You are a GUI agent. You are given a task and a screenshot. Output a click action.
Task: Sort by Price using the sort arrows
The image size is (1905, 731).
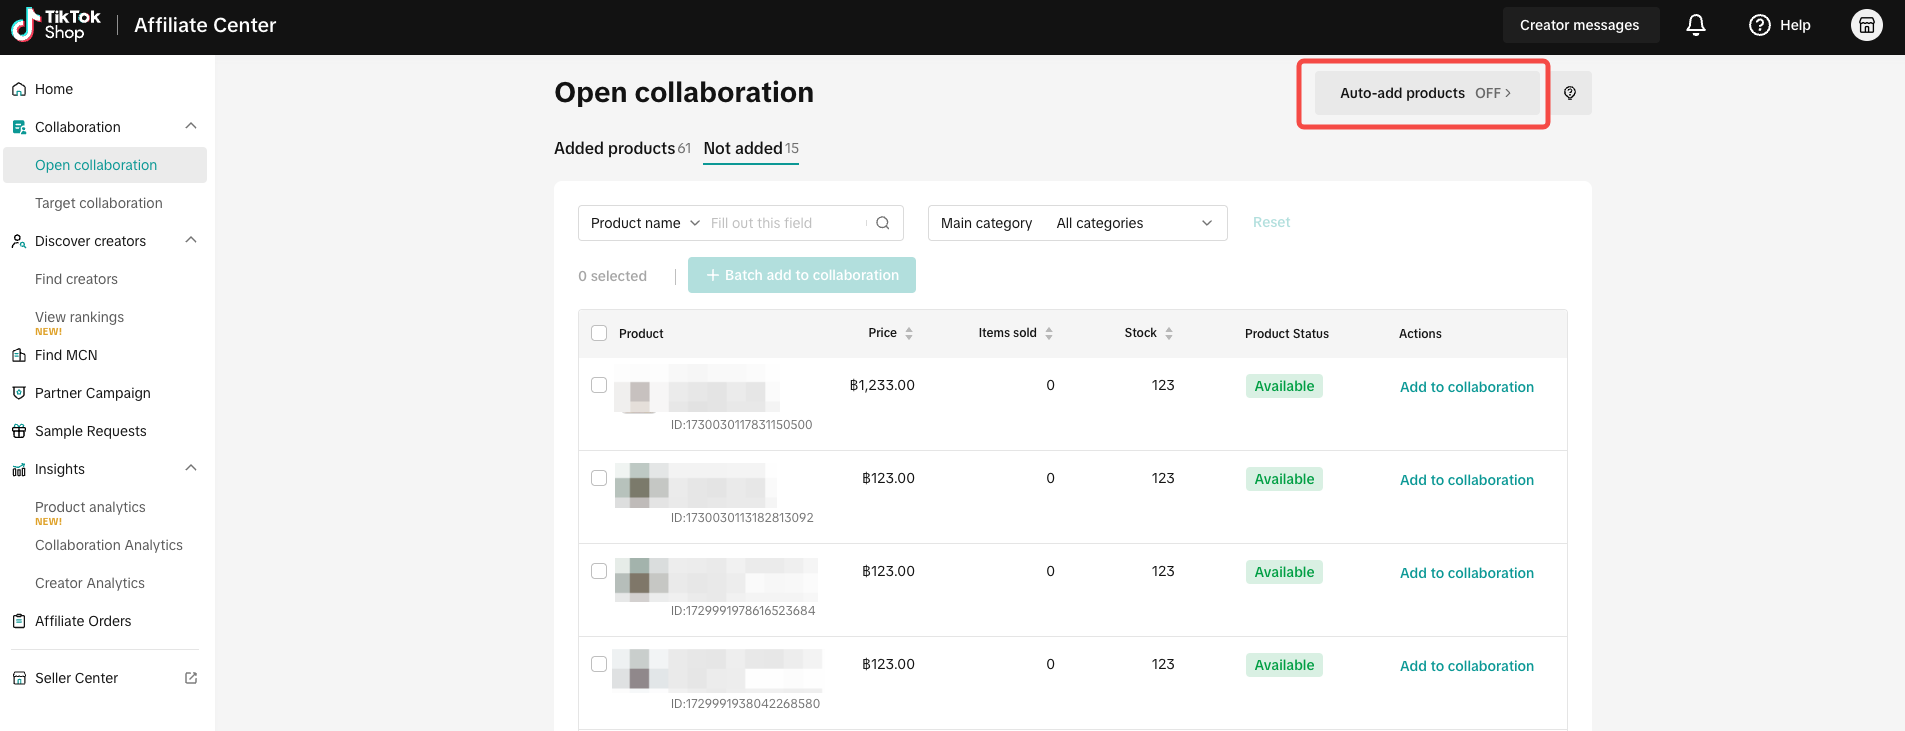point(909,334)
